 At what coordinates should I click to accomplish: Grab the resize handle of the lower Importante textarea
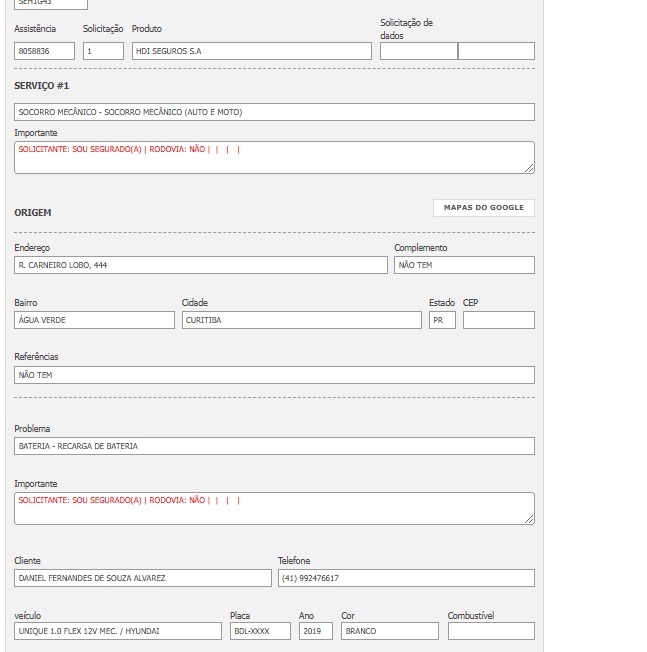coord(530,519)
